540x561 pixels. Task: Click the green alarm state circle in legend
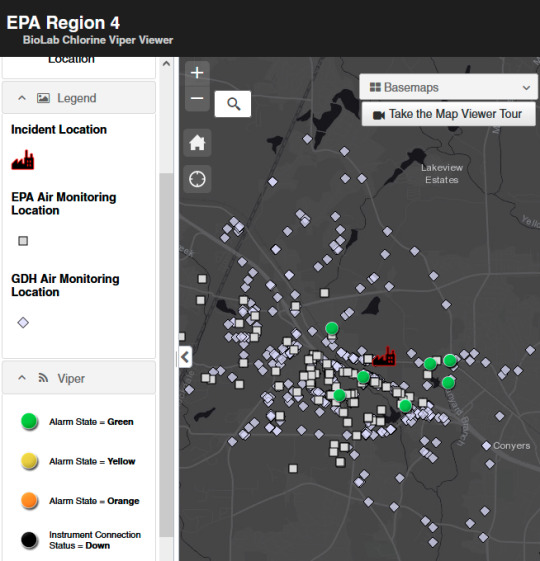click(x=29, y=421)
